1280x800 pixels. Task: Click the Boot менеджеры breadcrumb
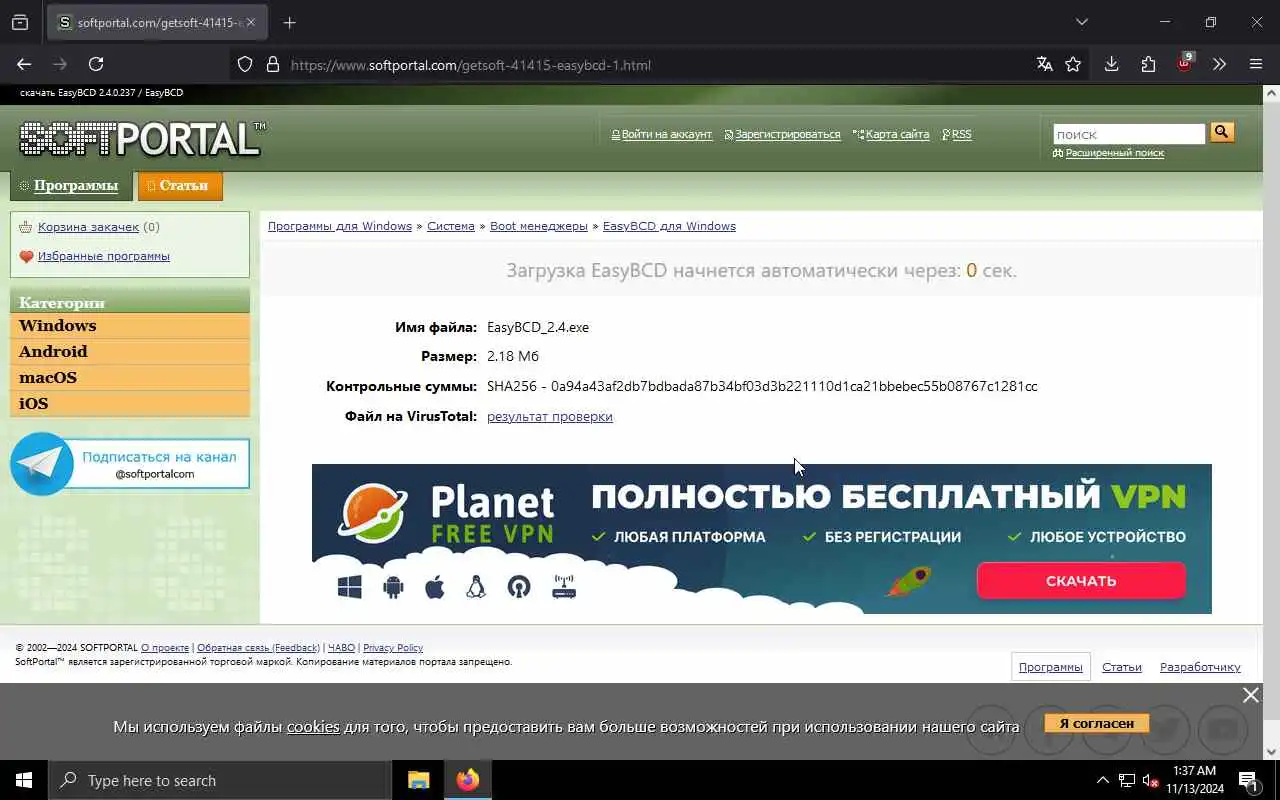[x=539, y=226]
